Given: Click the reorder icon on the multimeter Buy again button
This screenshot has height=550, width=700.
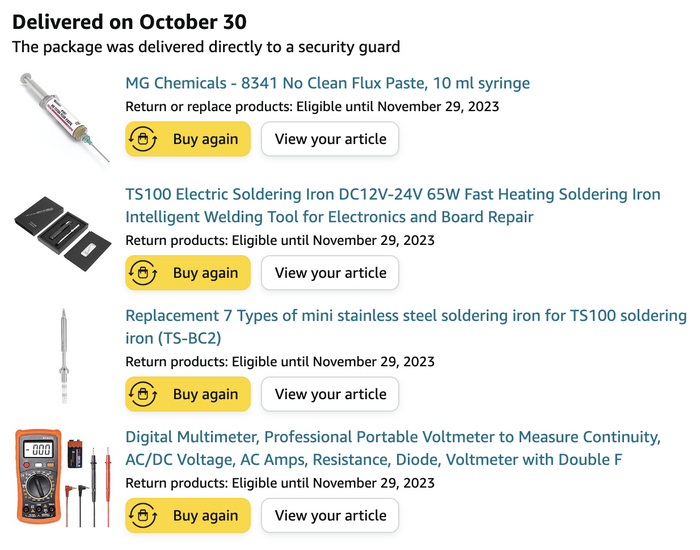Looking at the screenshot, I should click(146, 516).
